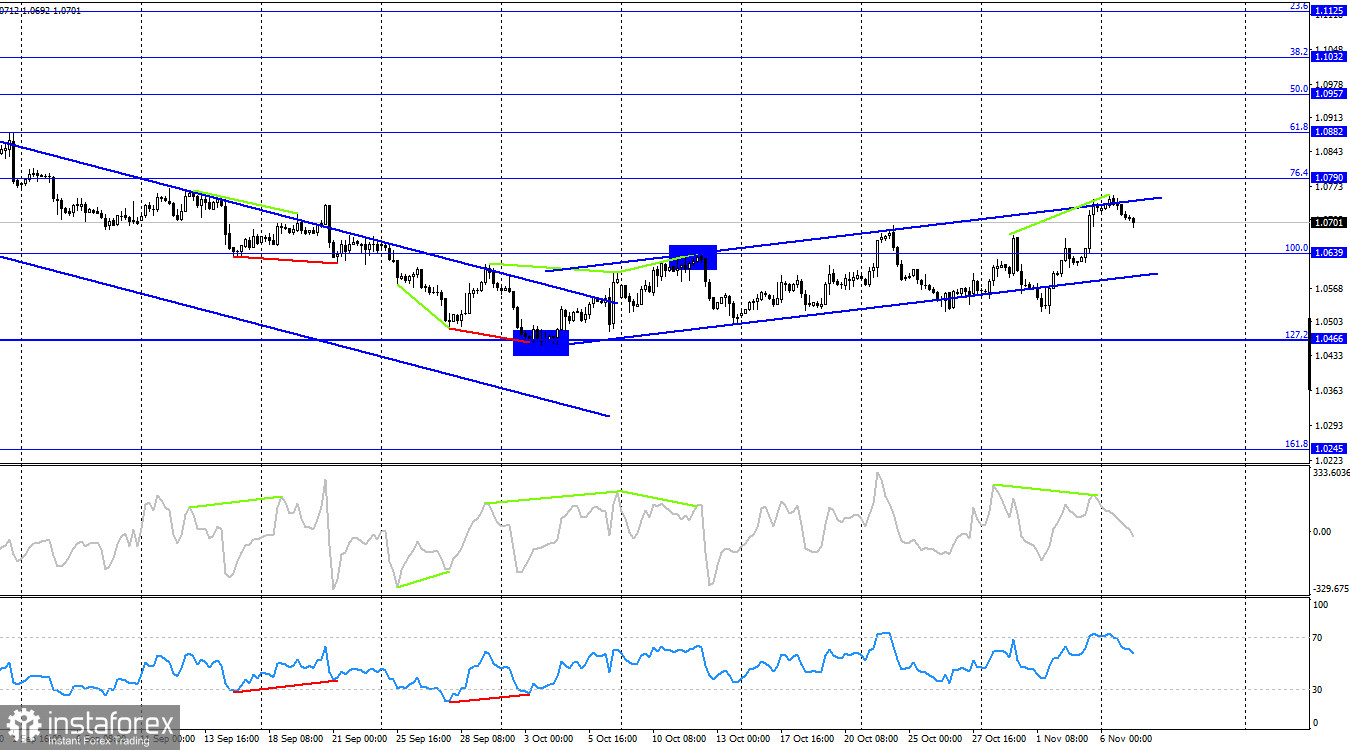Click the 1.0882 price level tag

1328,132
